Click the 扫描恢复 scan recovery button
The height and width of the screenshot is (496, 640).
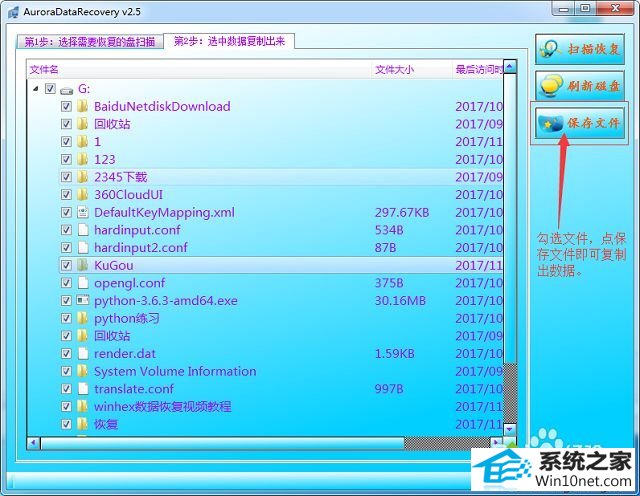(580, 49)
